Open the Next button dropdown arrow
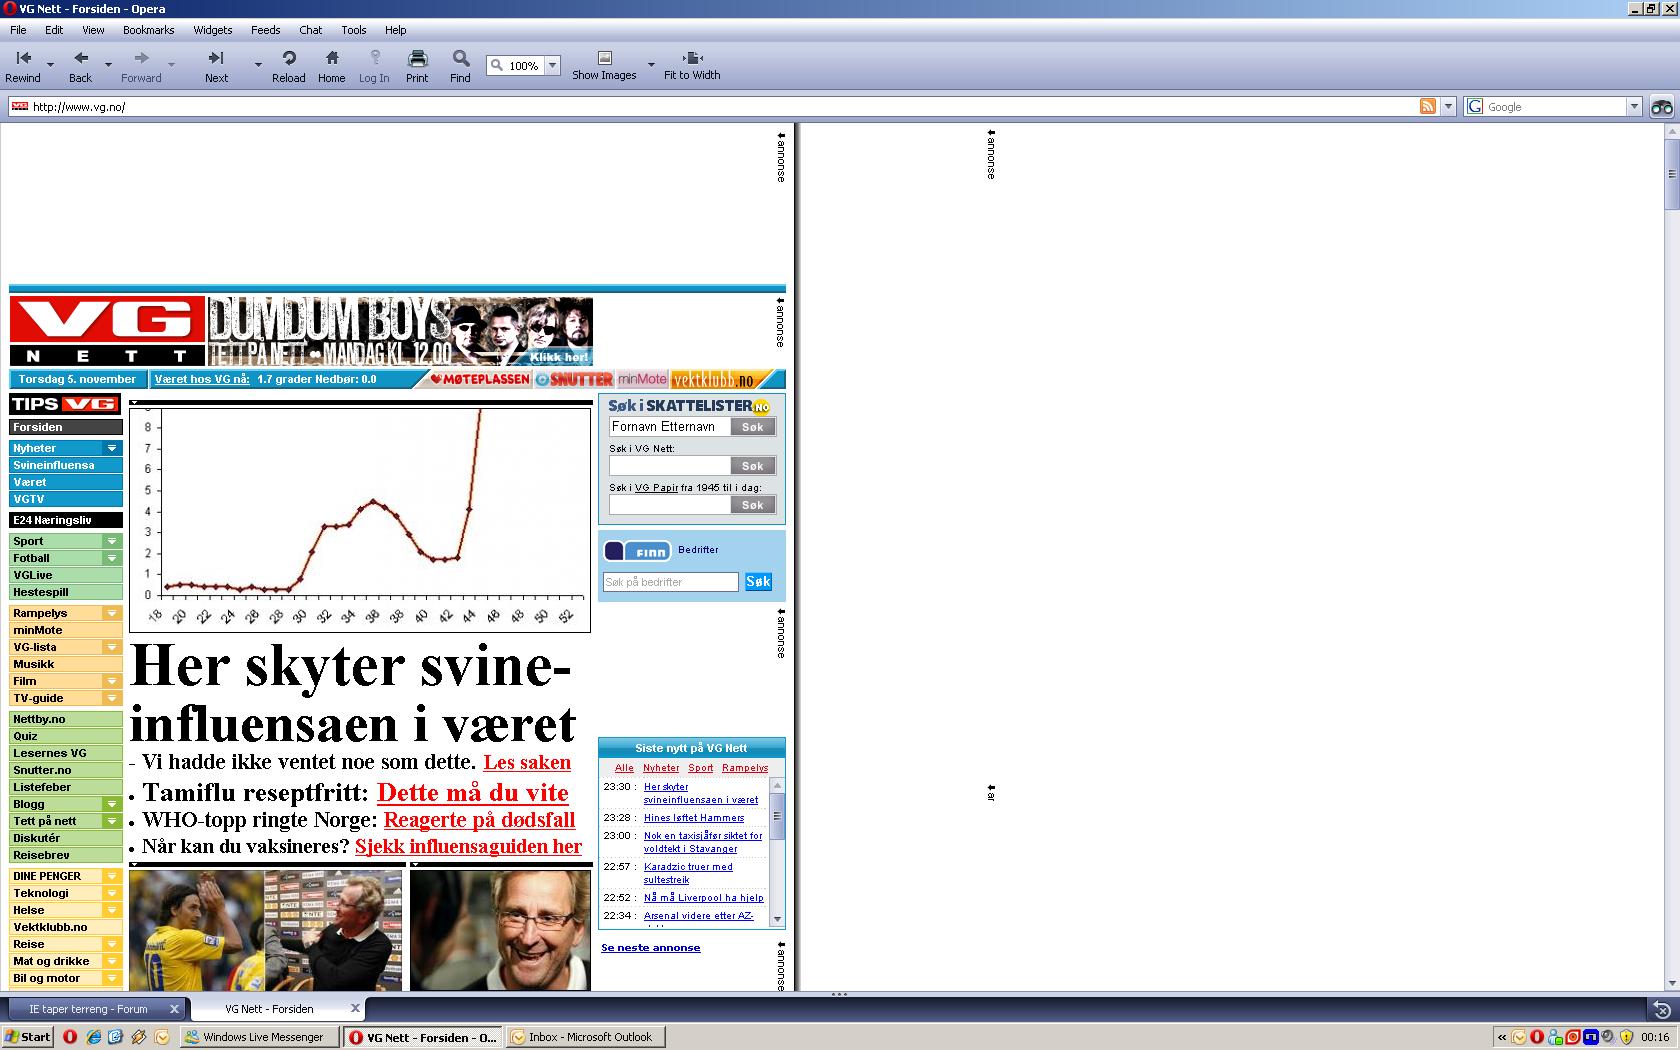Image resolution: width=1680 pixels, height=1050 pixels. tap(258, 65)
